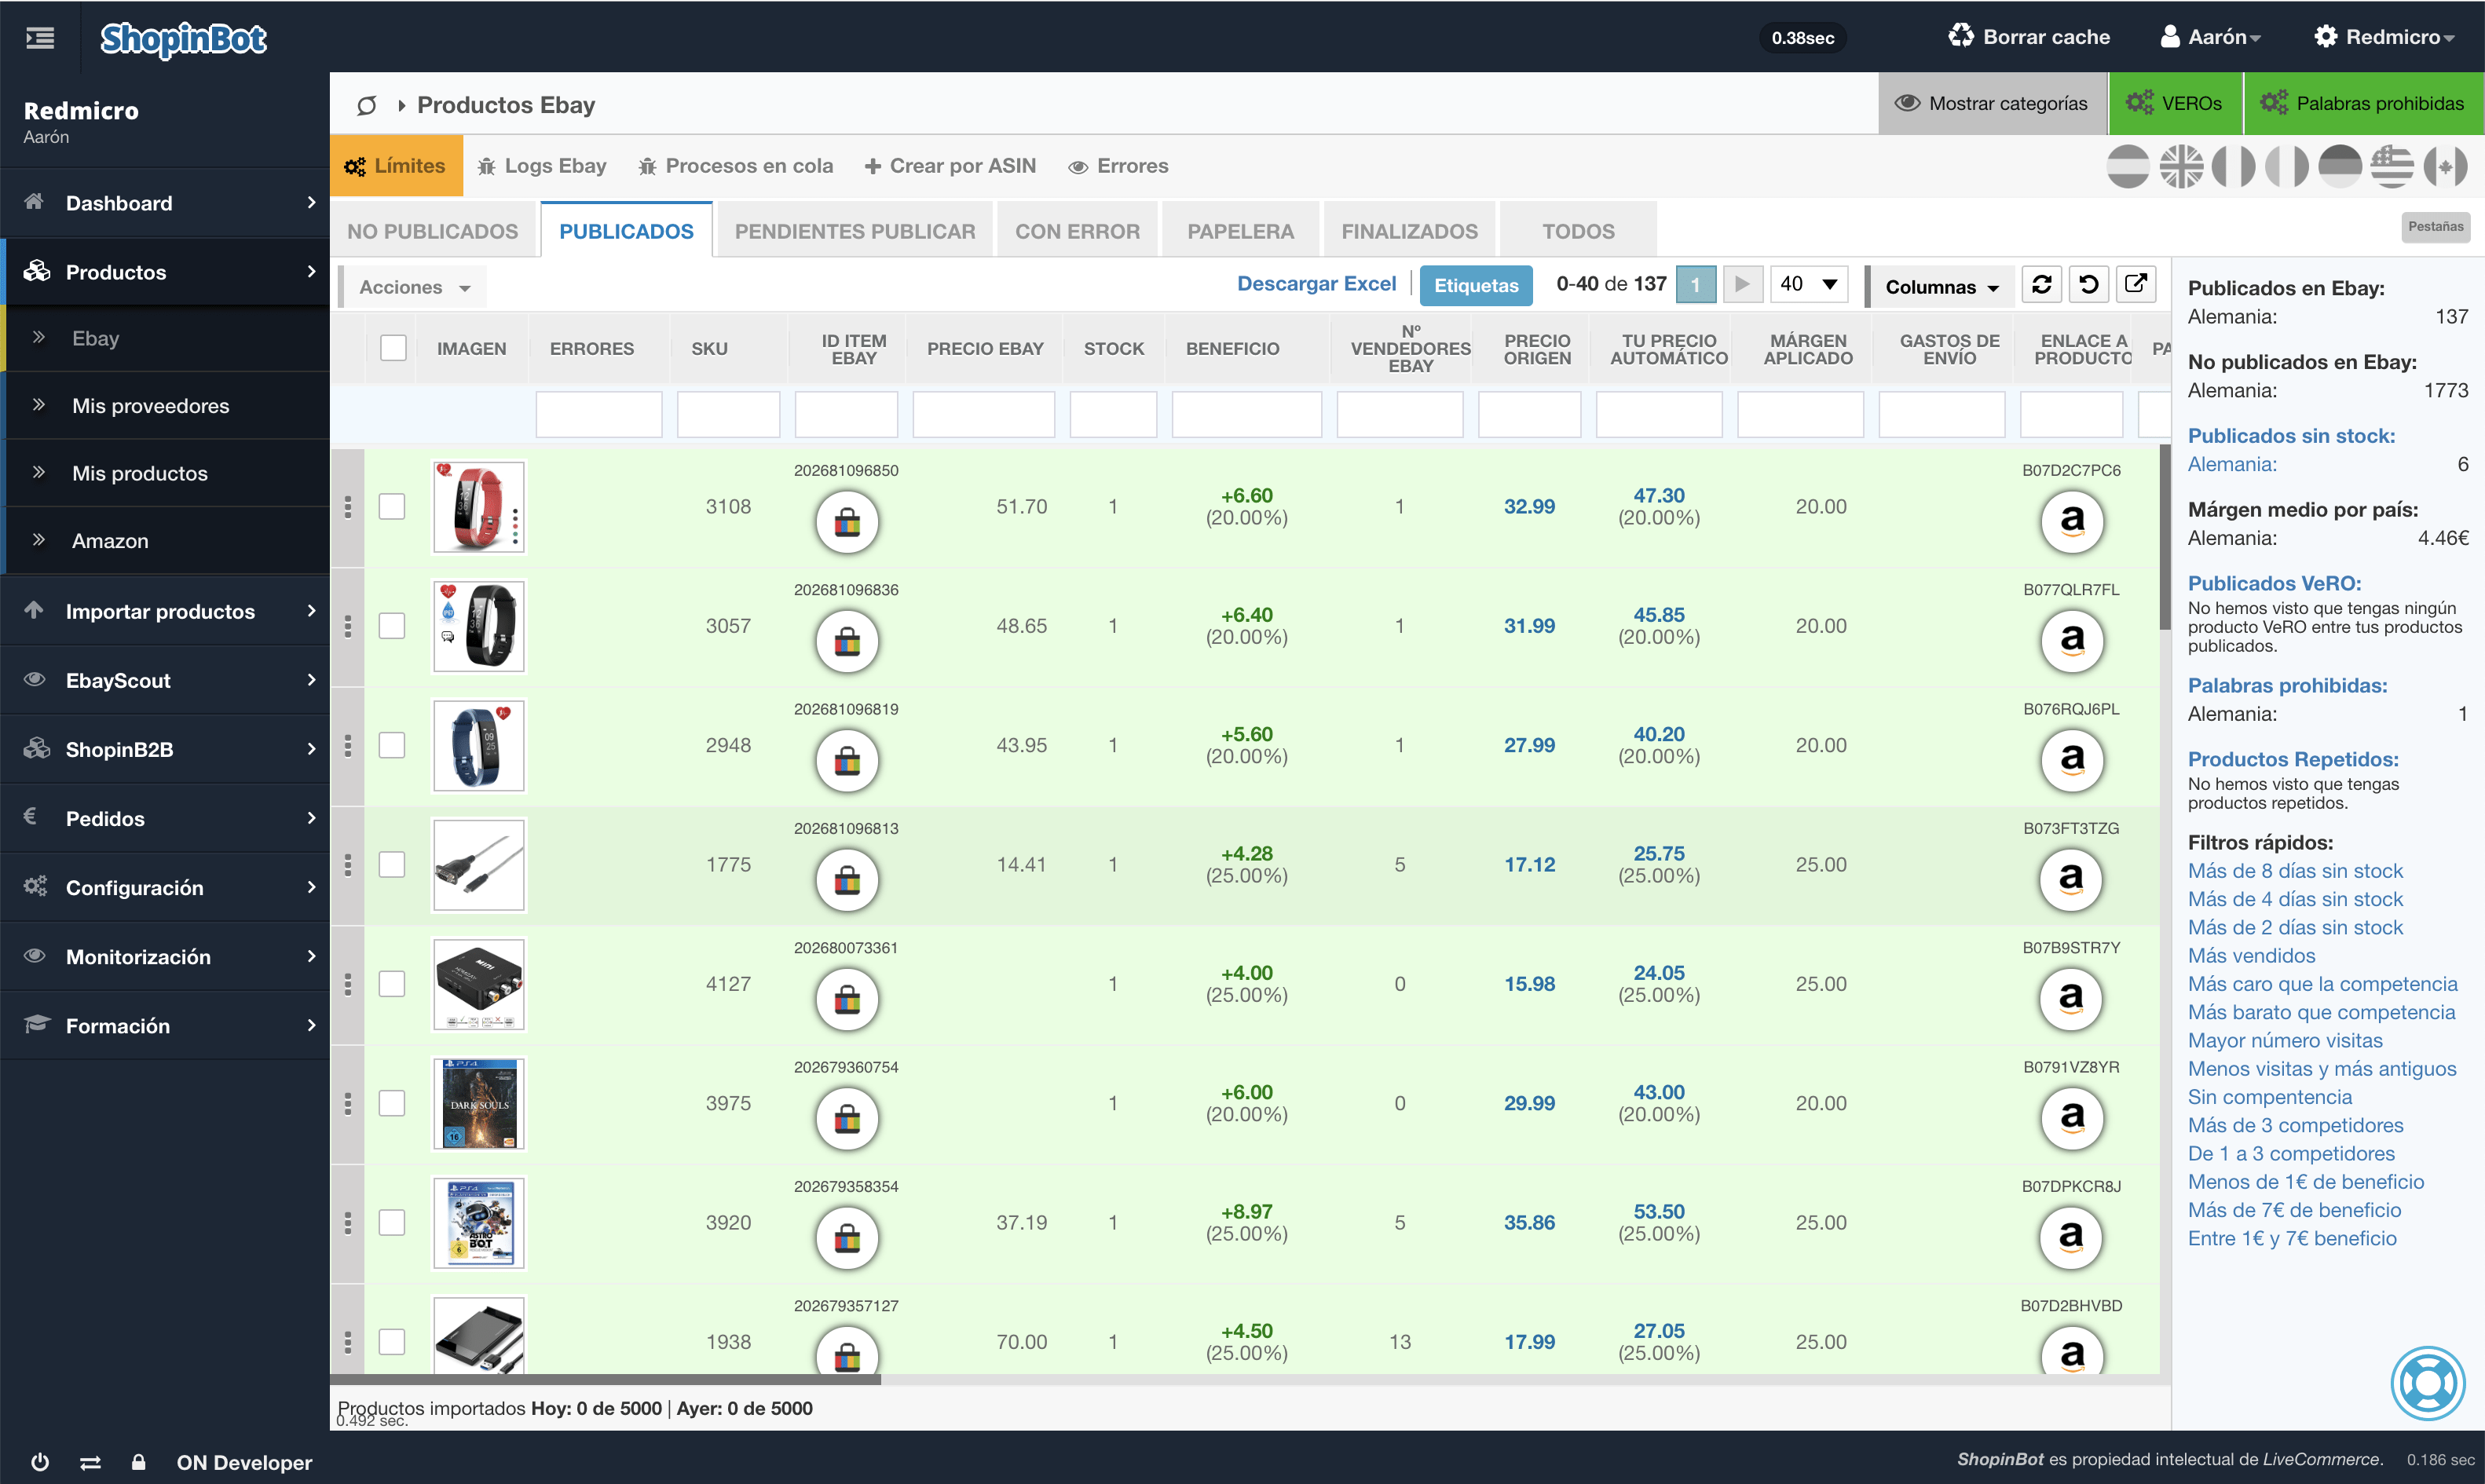Switch to the CON ERROR tab
This screenshot has height=1484, width=2485.
point(1077,231)
